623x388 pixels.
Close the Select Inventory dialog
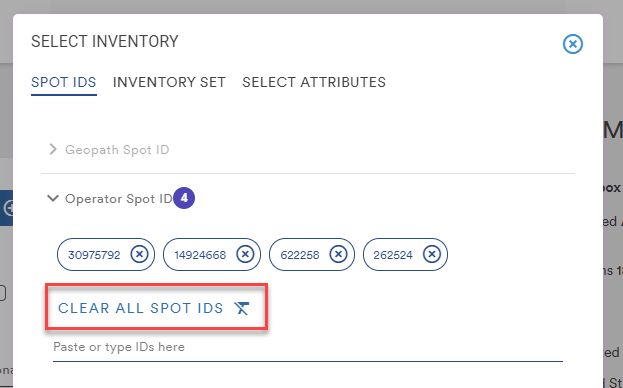[573, 44]
